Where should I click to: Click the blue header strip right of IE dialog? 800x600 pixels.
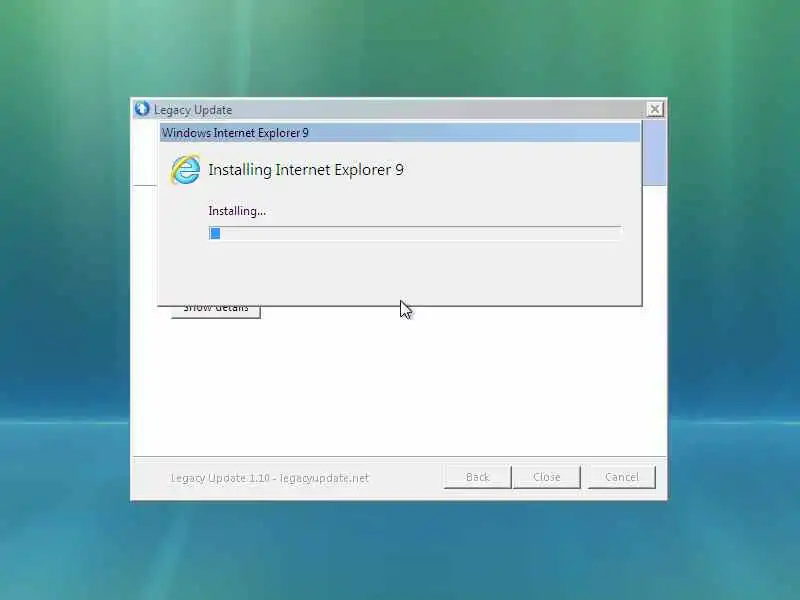(x=654, y=152)
